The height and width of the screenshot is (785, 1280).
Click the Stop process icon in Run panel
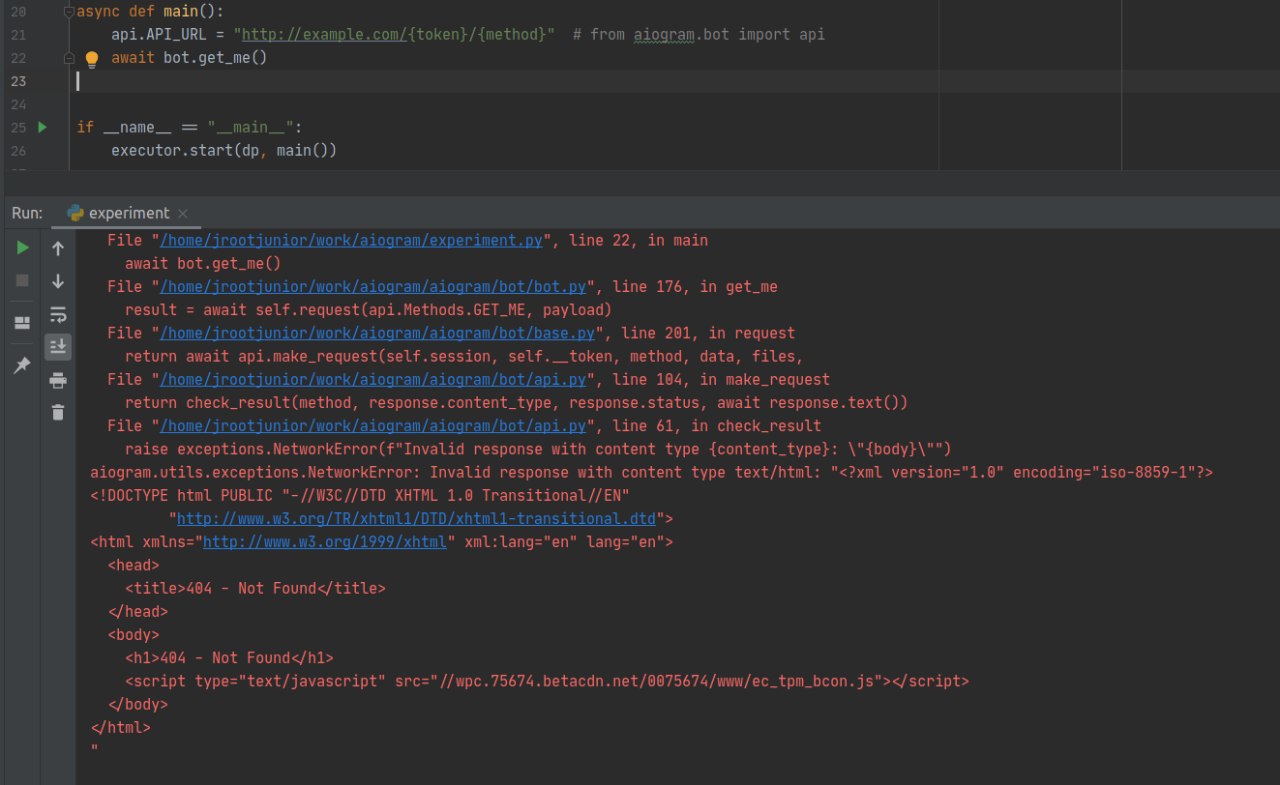point(22,281)
